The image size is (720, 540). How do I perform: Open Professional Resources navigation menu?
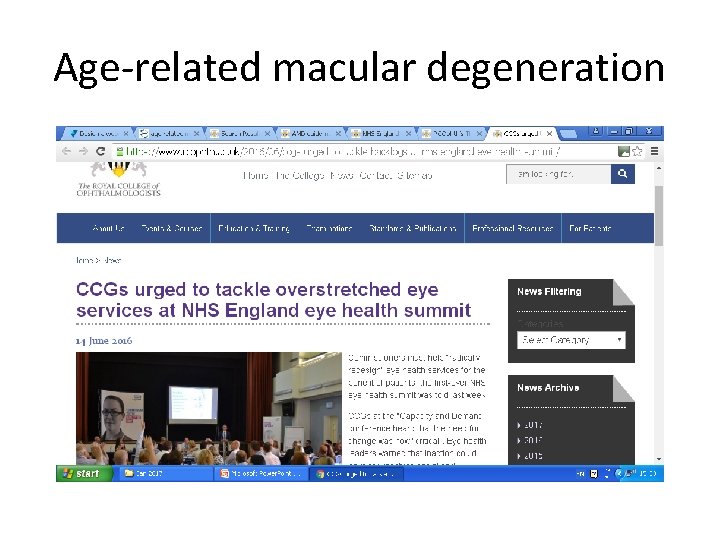click(512, 228)
